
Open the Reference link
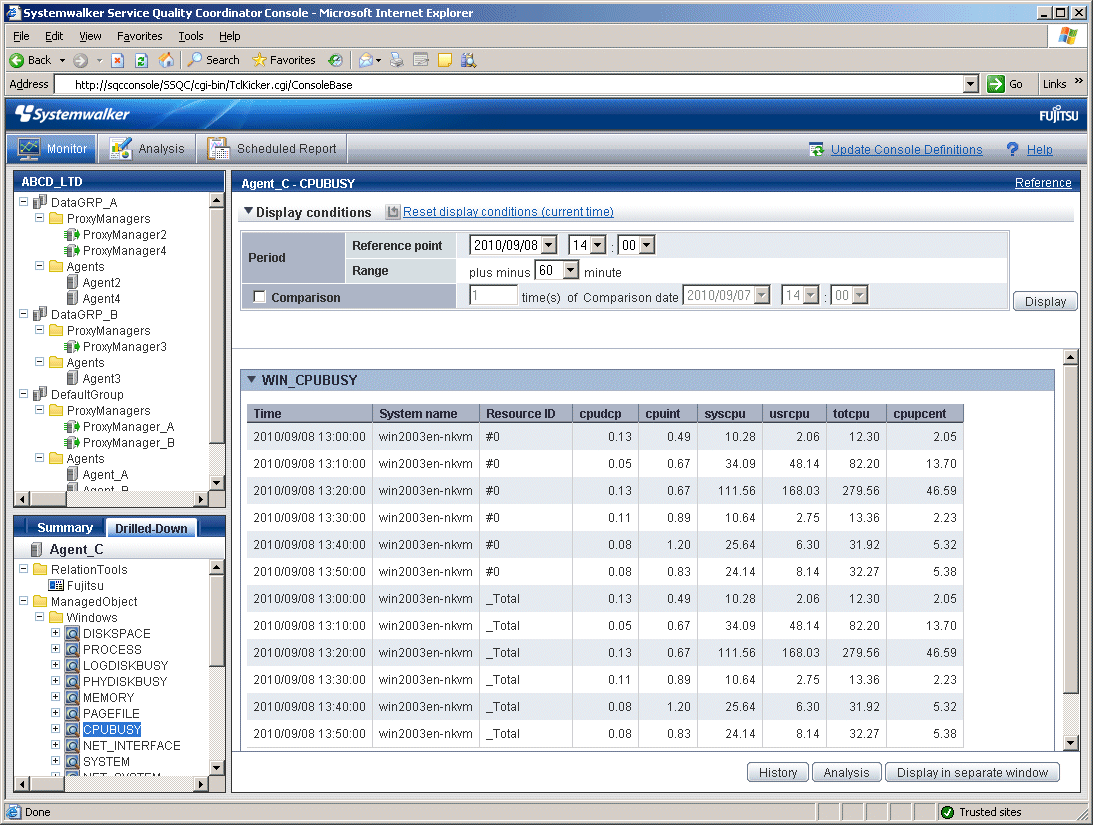click(x=1043, y=183)
